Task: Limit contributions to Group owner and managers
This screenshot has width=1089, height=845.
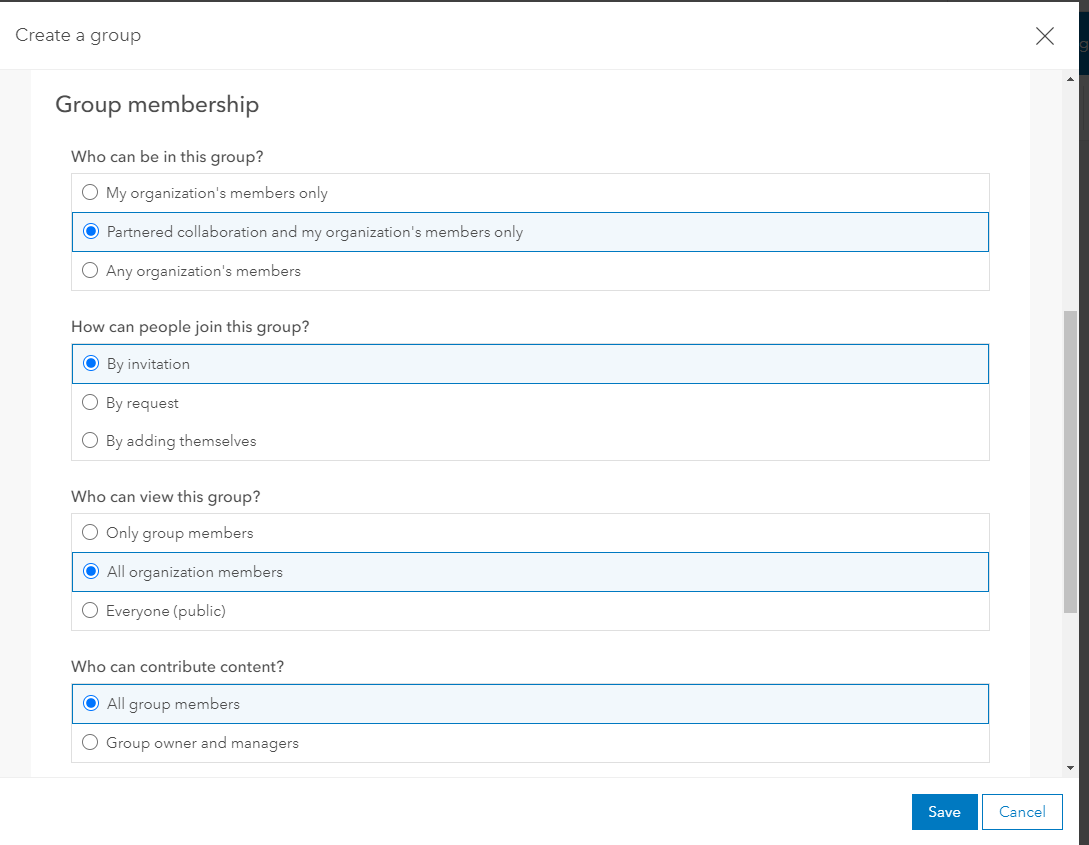Action: point(90,743)
